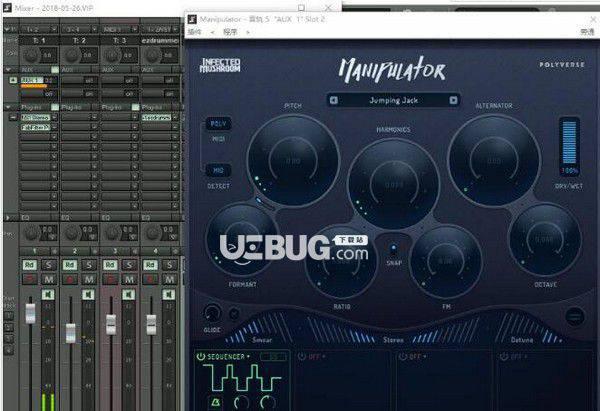Arm record on mixer channel 4

[150, 279]
